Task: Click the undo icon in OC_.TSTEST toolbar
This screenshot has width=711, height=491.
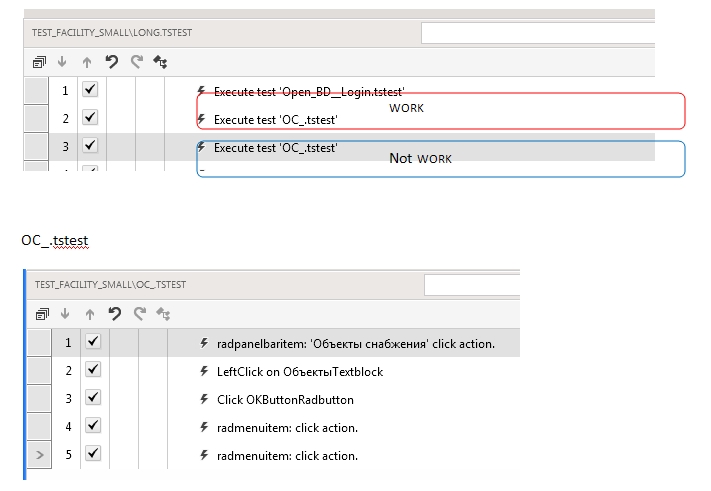Action: 114,314
